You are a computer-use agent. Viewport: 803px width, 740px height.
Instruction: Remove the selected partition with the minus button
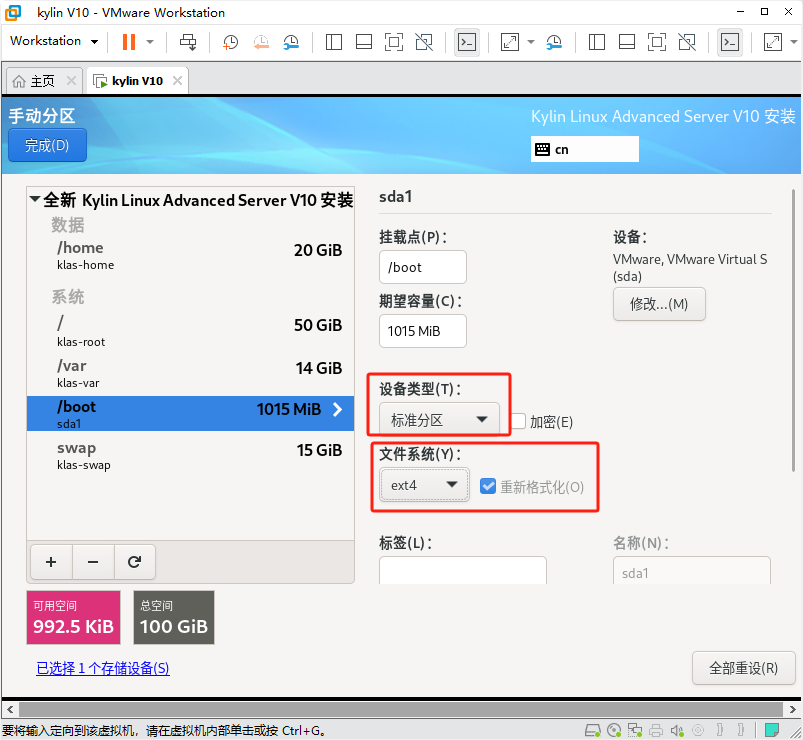(x=93, y=562)
